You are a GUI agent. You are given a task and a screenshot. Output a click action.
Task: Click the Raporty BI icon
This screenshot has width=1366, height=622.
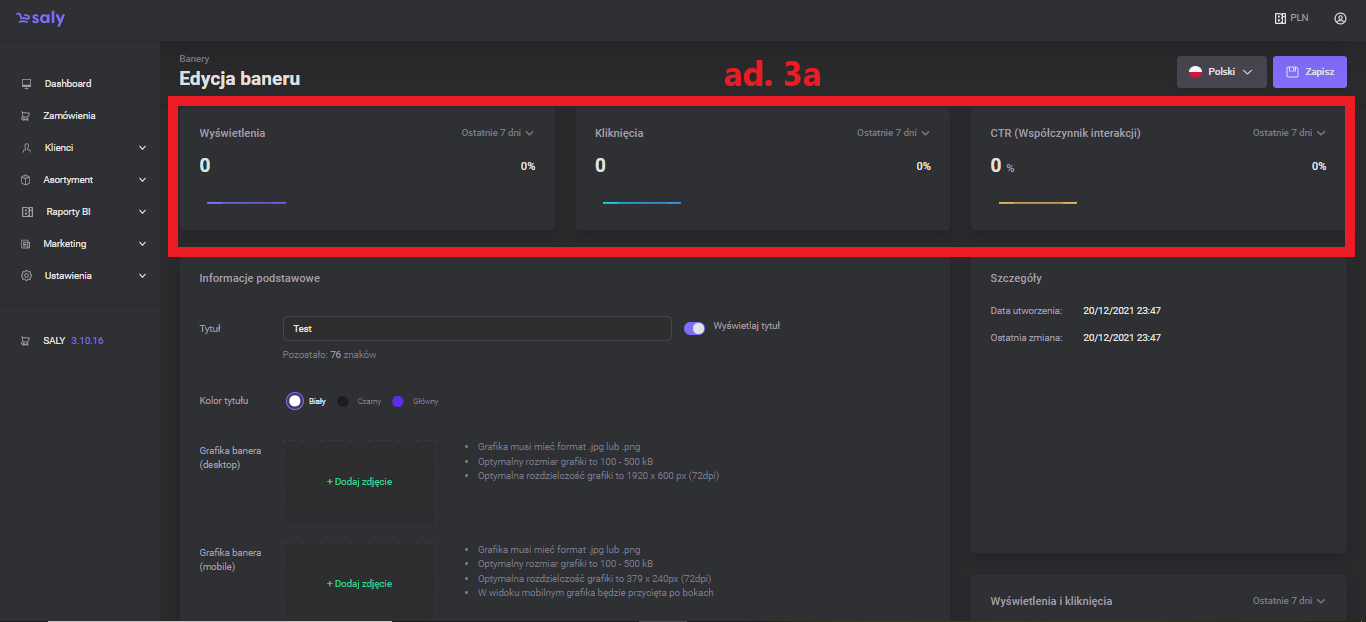pyautogui.click(x=26, y=212)
